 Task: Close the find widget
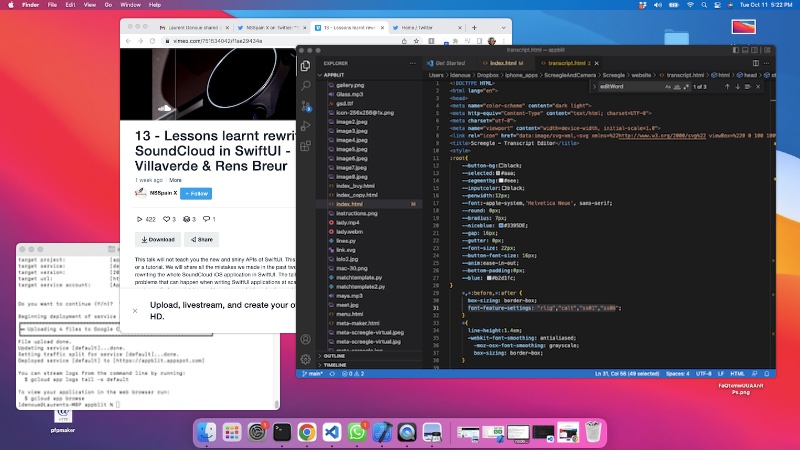(758, 87)
